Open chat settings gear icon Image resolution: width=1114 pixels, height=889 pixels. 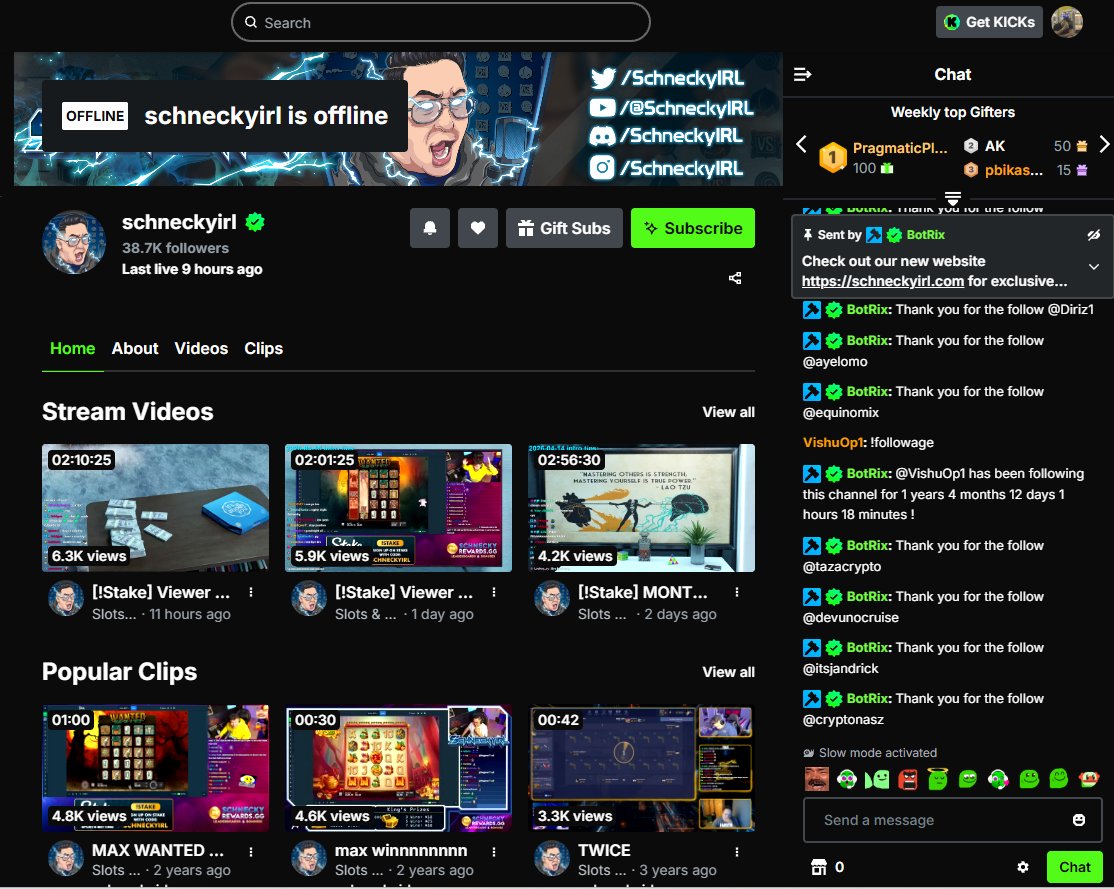1023,867
